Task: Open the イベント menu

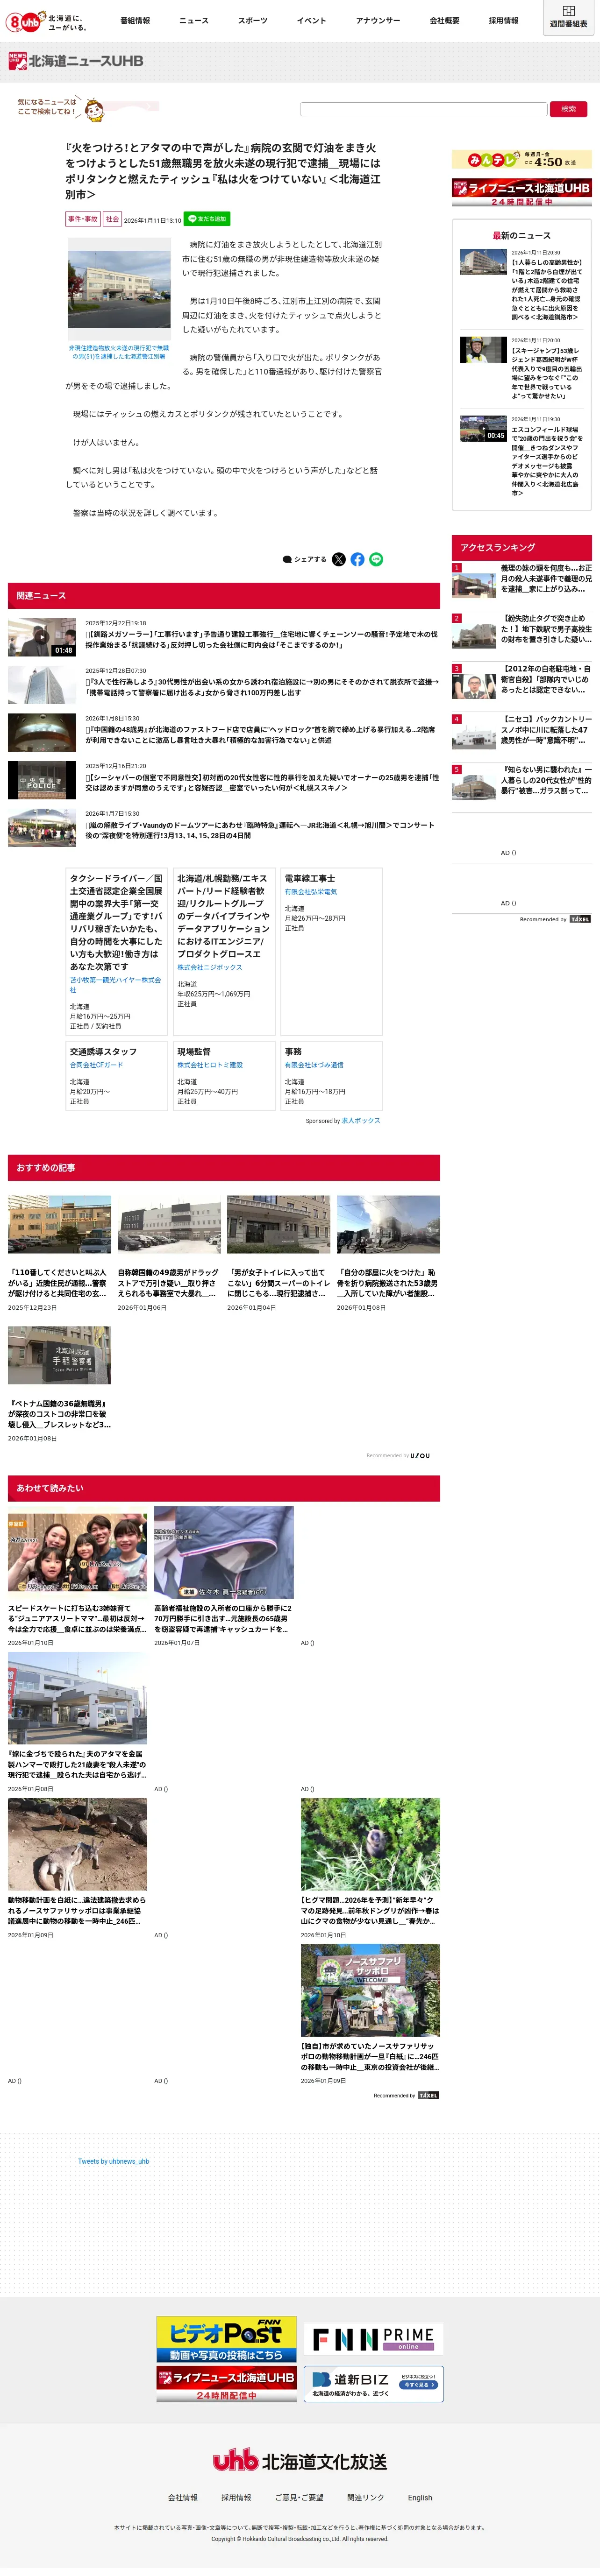Action: 311,20
